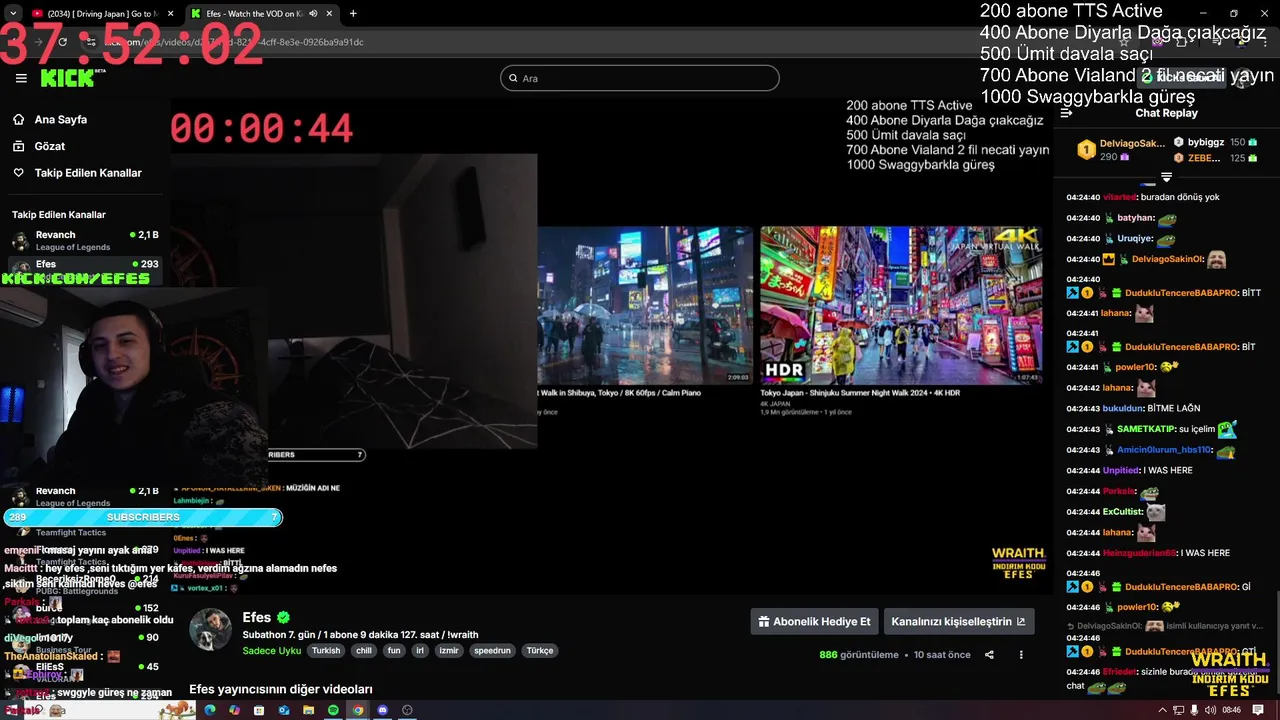Click the browser address bar URL
The image size is (1280, 720).
click(235, 42)
